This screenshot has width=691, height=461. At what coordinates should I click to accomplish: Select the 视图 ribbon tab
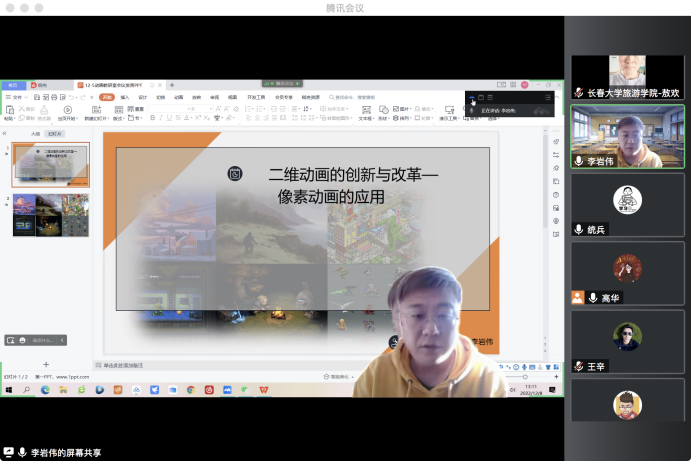pos(232,97)
